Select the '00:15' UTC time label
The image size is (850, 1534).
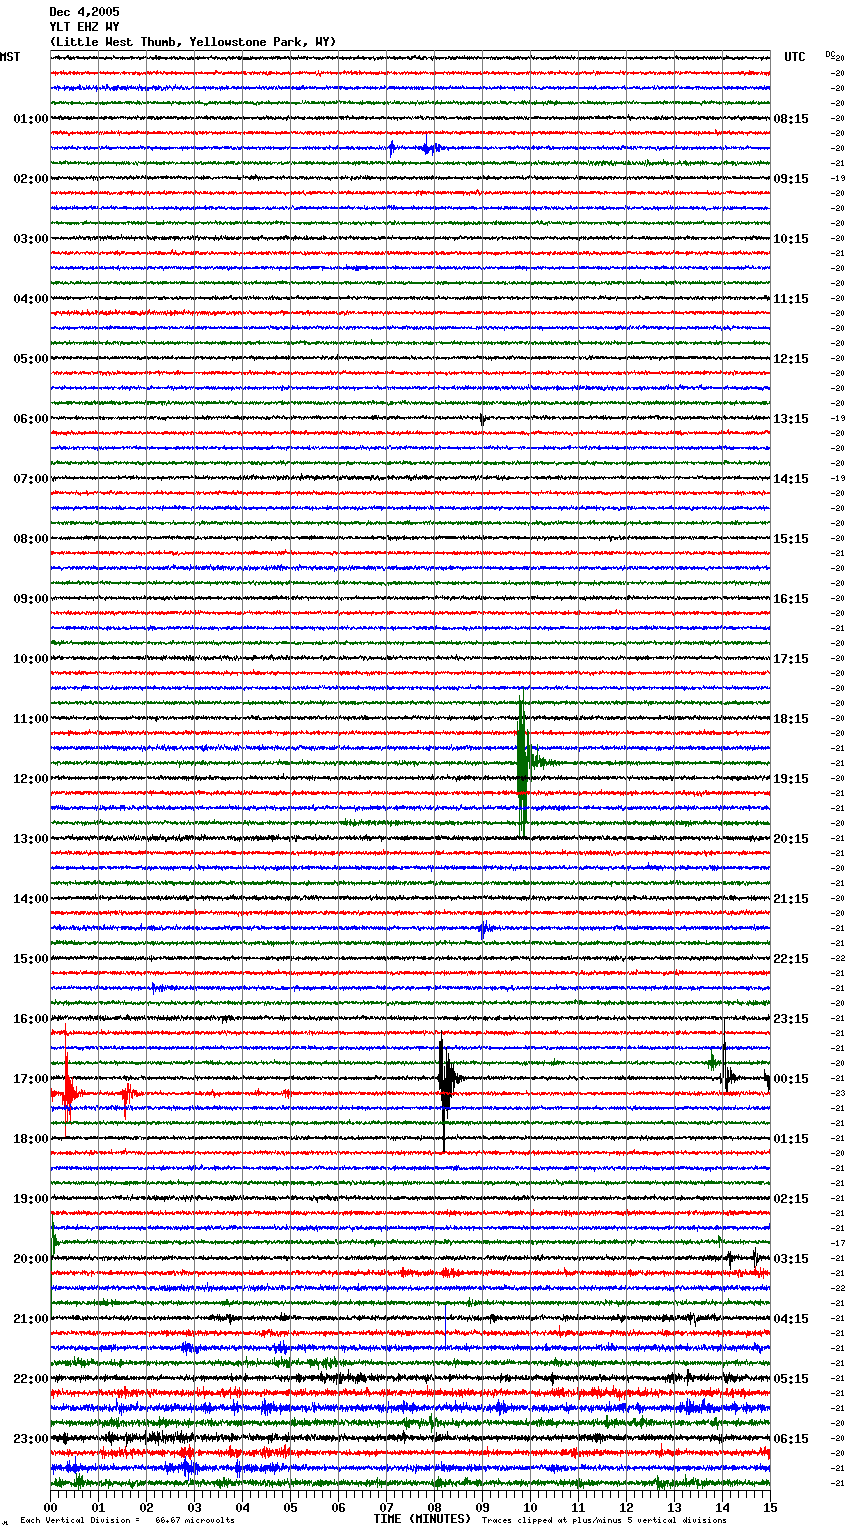791,1079
